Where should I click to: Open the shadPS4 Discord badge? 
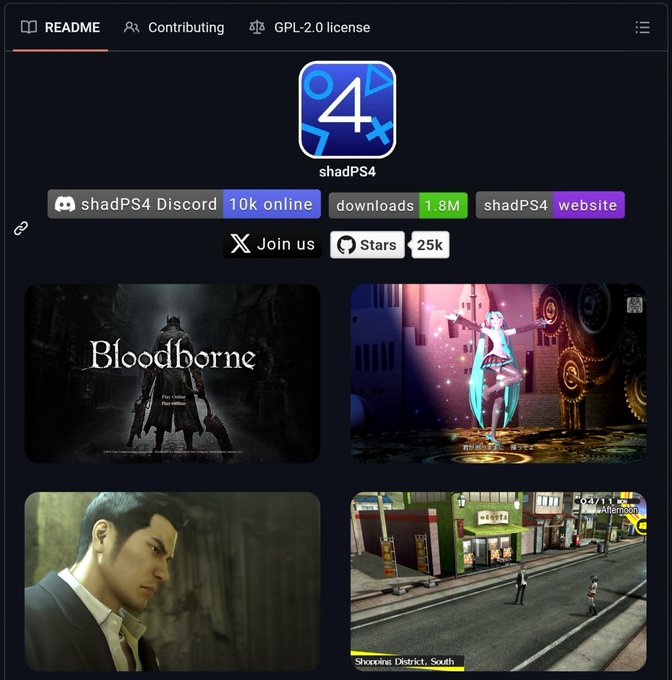pos(184,204)
